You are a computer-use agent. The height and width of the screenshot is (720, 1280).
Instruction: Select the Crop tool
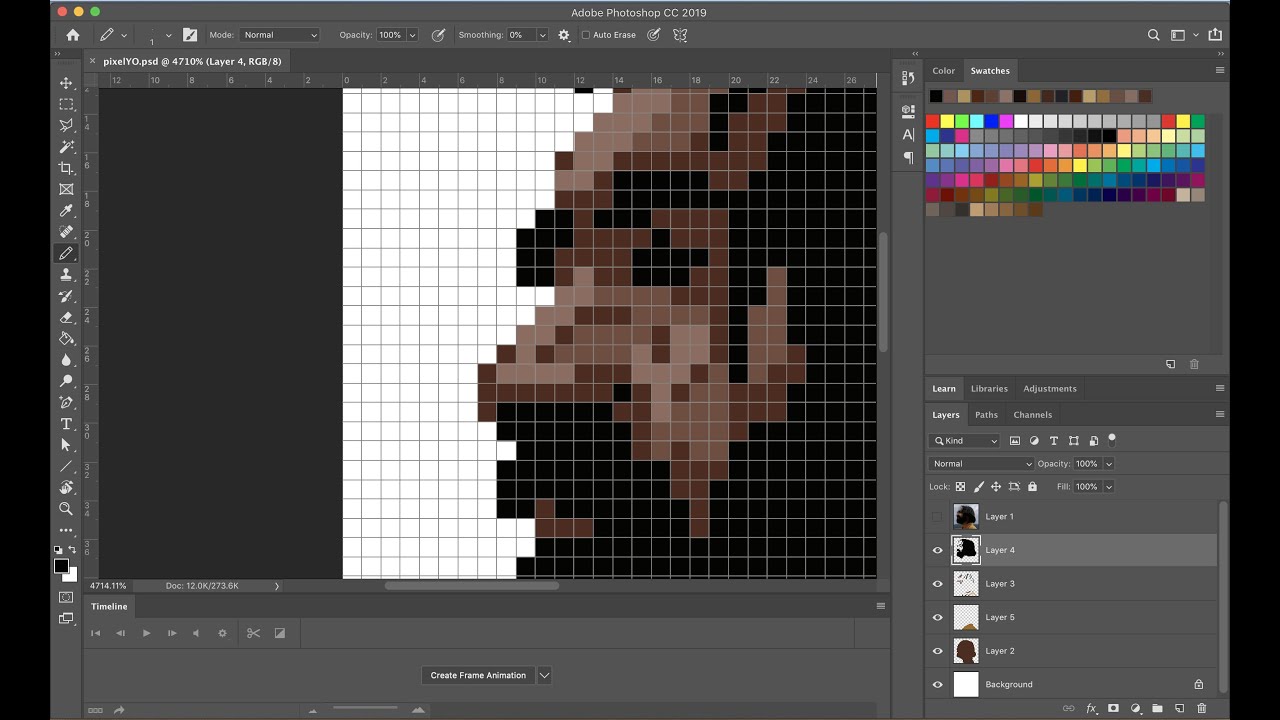[x=66, y=168]
